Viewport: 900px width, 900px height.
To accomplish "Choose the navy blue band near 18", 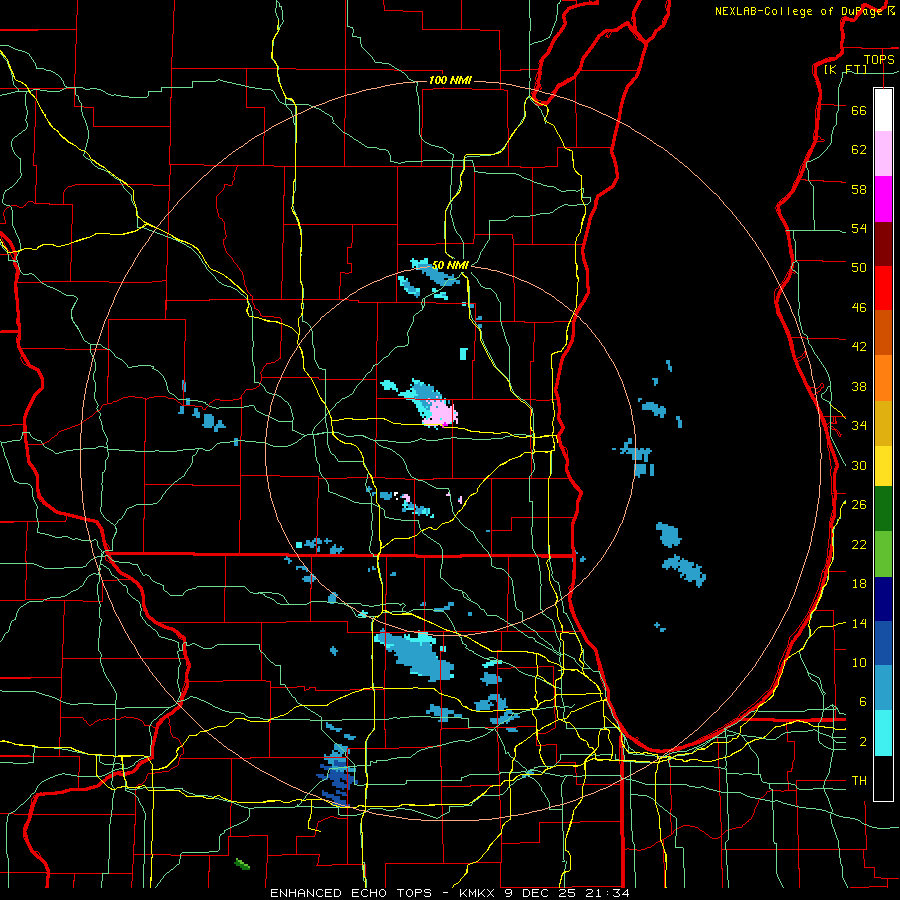I will point(883,599).
